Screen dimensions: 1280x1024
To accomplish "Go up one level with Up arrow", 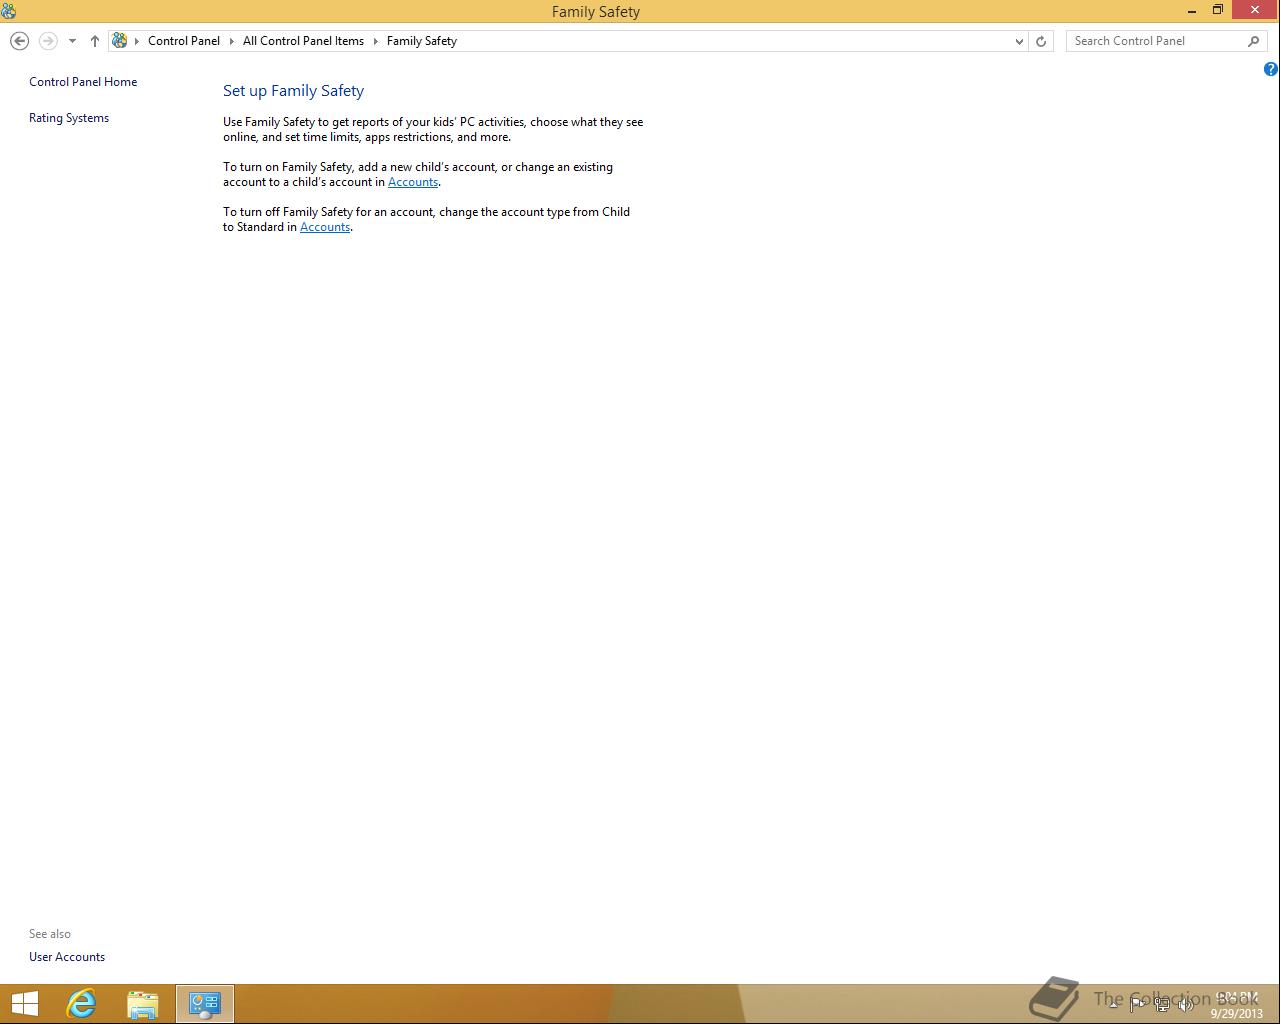I will [x=95, y=41].
